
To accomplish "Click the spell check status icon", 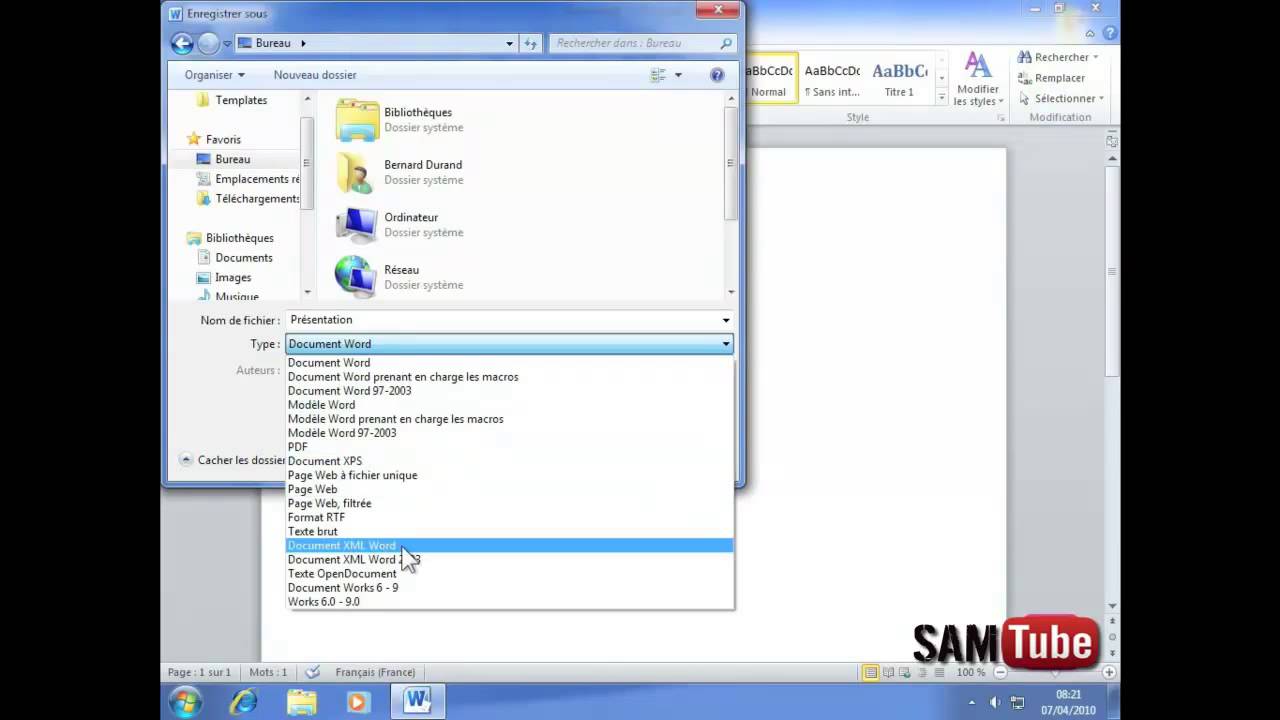I will pyautogui.click(x=312, y=672).
